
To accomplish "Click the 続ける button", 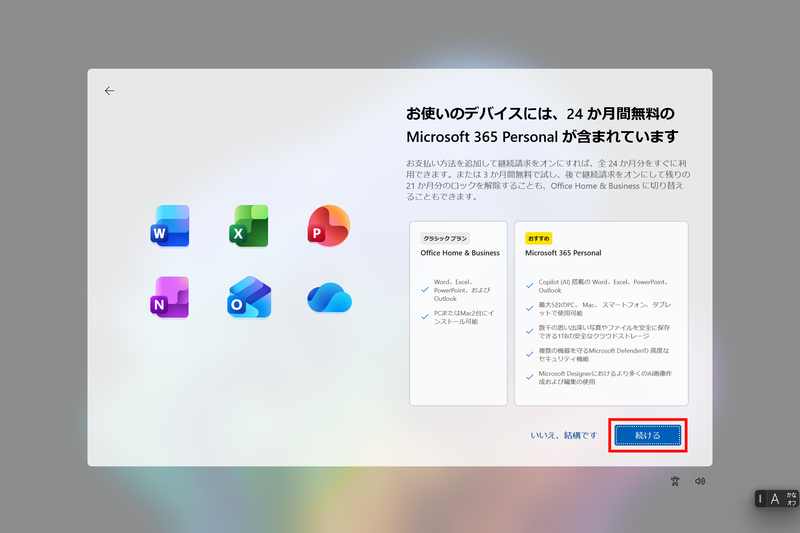I will click(647, 435).
